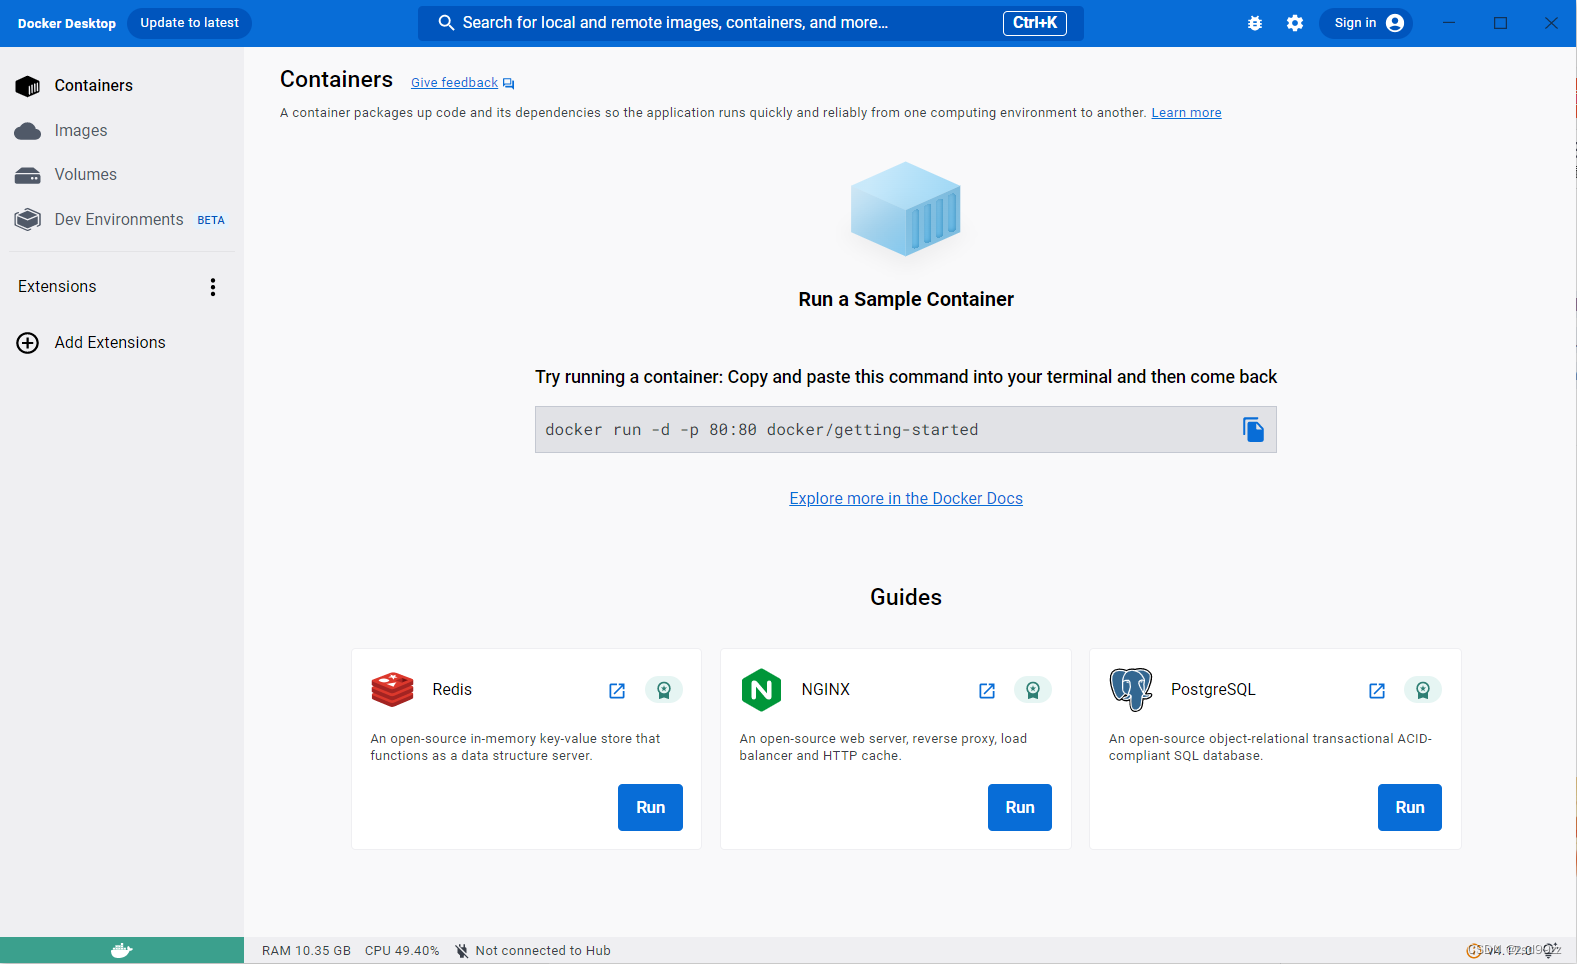Screen dimensions: 1577x964
Task: Click the Docker Desktop title text
Action: 67,24
